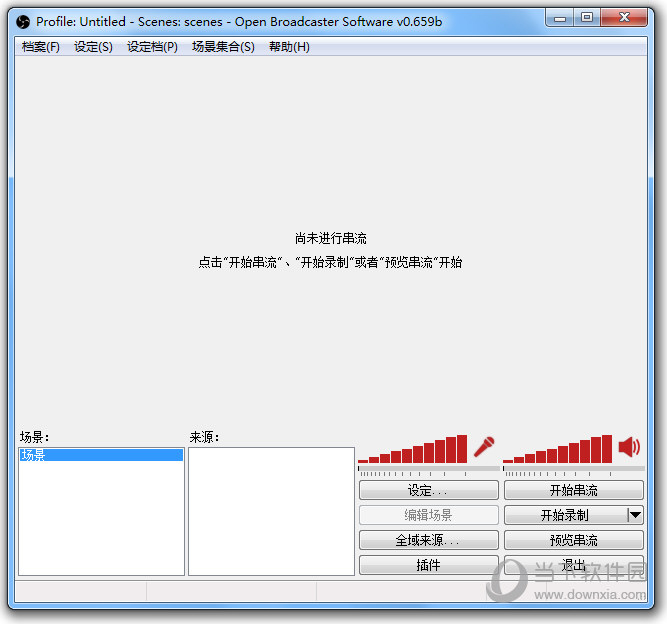667x624 pixels.
Task: Mute desktop audio via the speaker icon
Action: tap(629, 447)
